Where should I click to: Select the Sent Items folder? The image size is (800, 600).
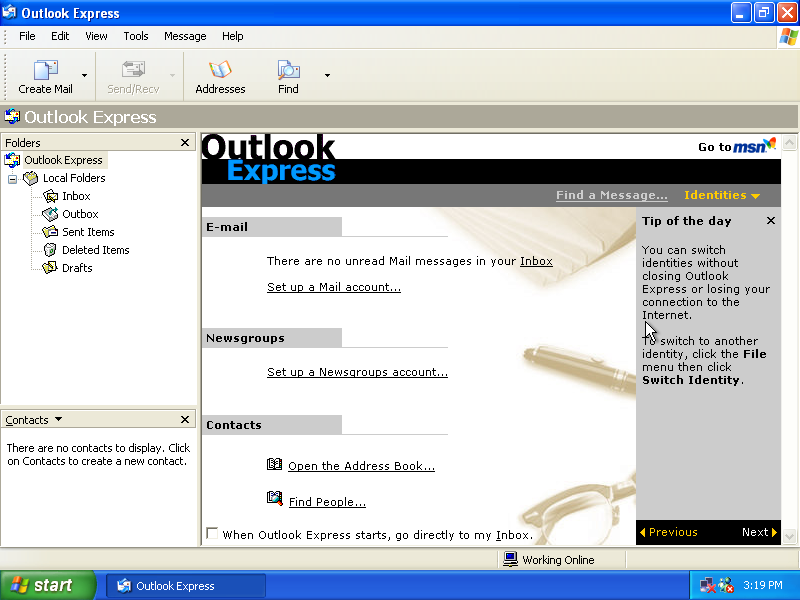click(87, 232)
